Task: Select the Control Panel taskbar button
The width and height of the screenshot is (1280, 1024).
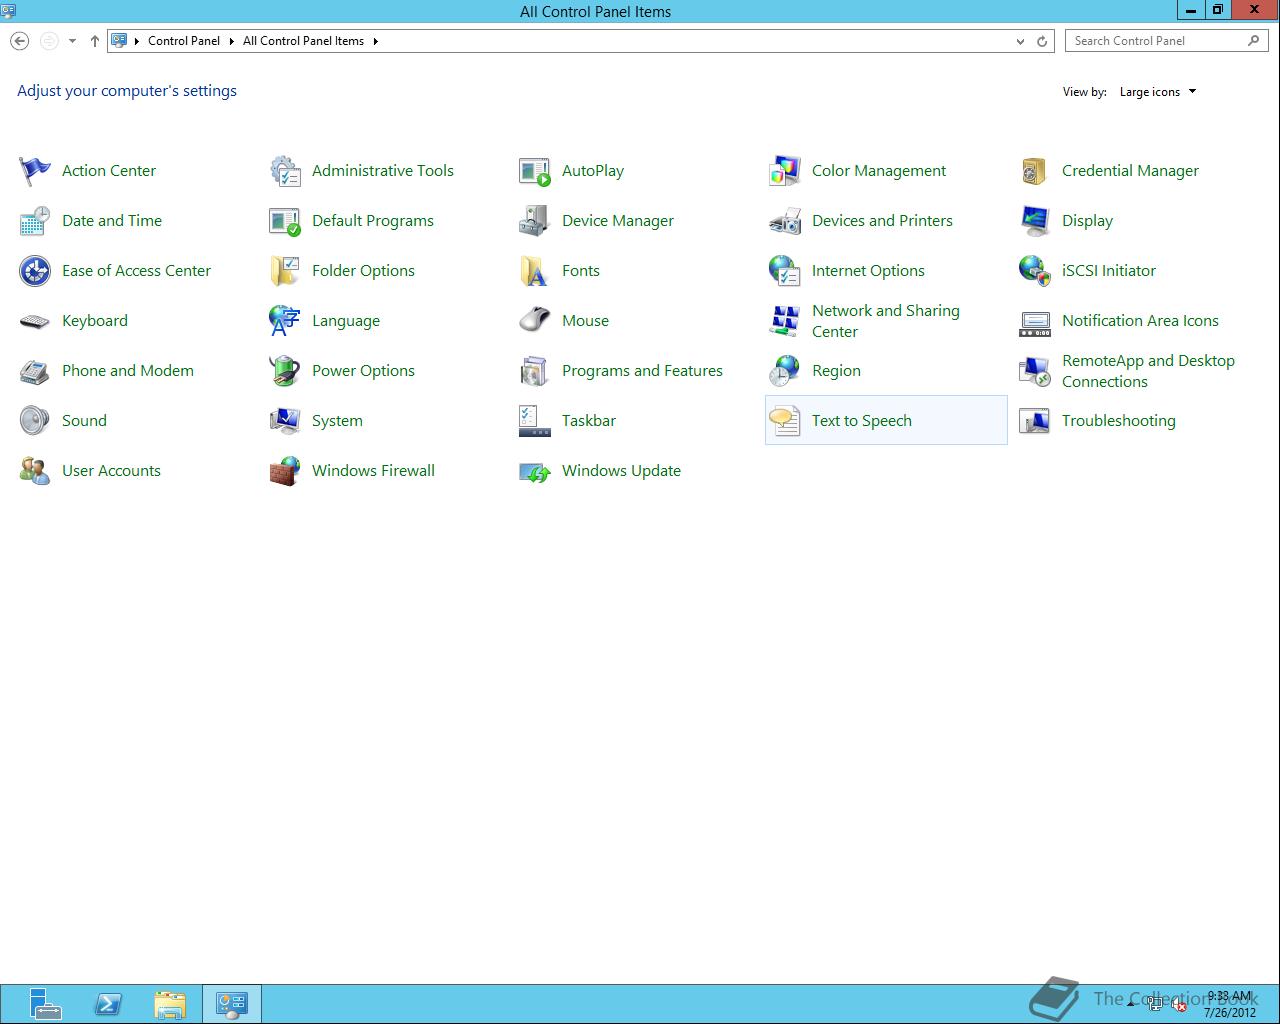Action: point(232,1004)
